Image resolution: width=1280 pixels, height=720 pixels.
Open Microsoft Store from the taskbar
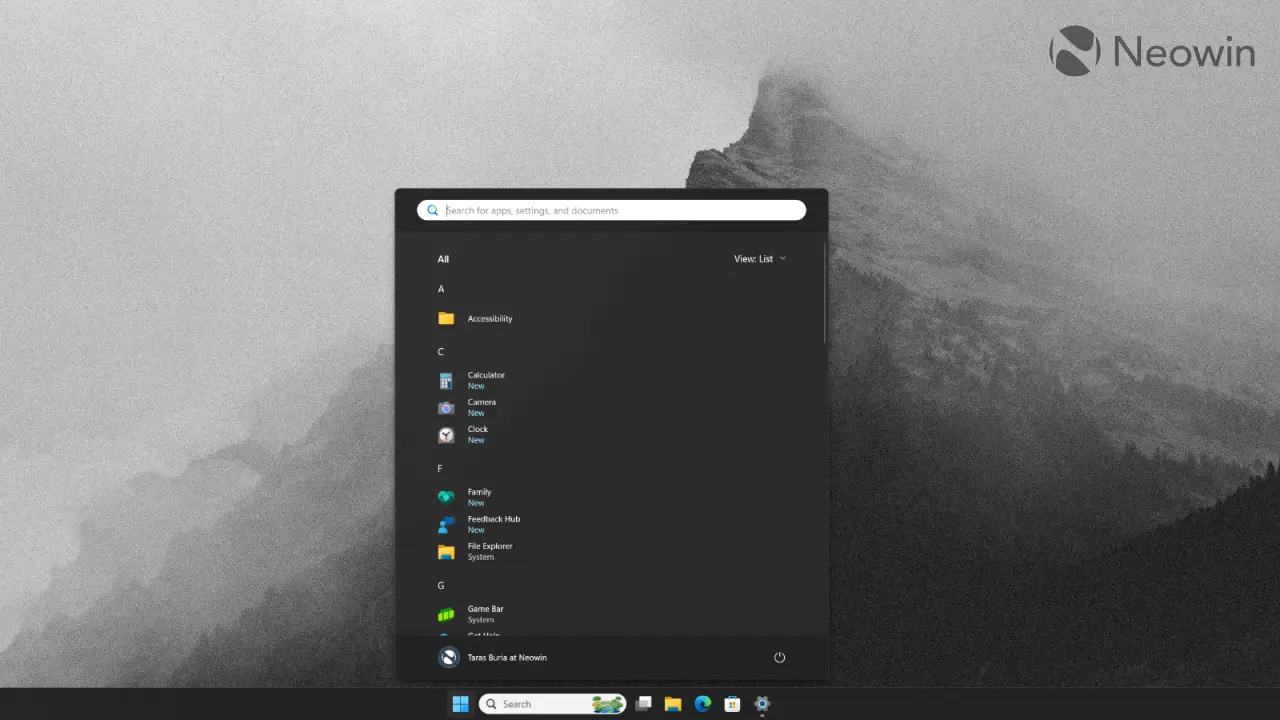[732, 704]
